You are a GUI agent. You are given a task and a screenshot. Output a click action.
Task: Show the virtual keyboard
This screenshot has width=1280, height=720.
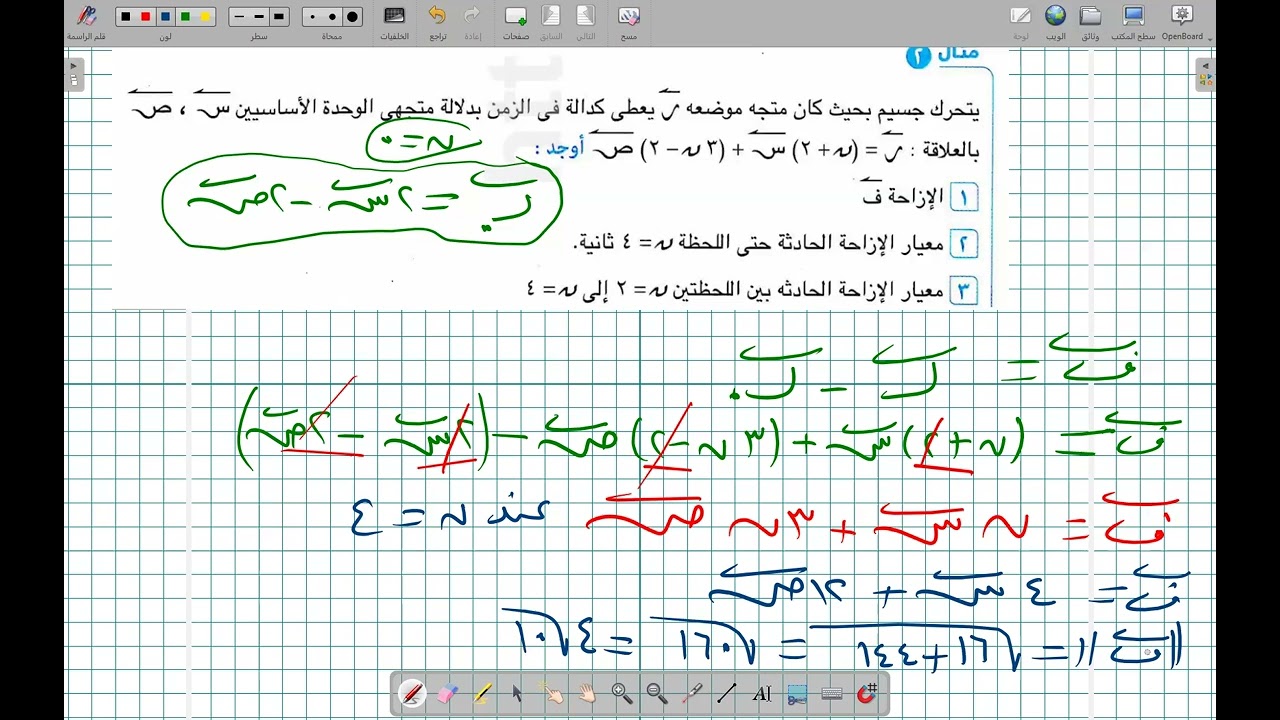point(832,692)
